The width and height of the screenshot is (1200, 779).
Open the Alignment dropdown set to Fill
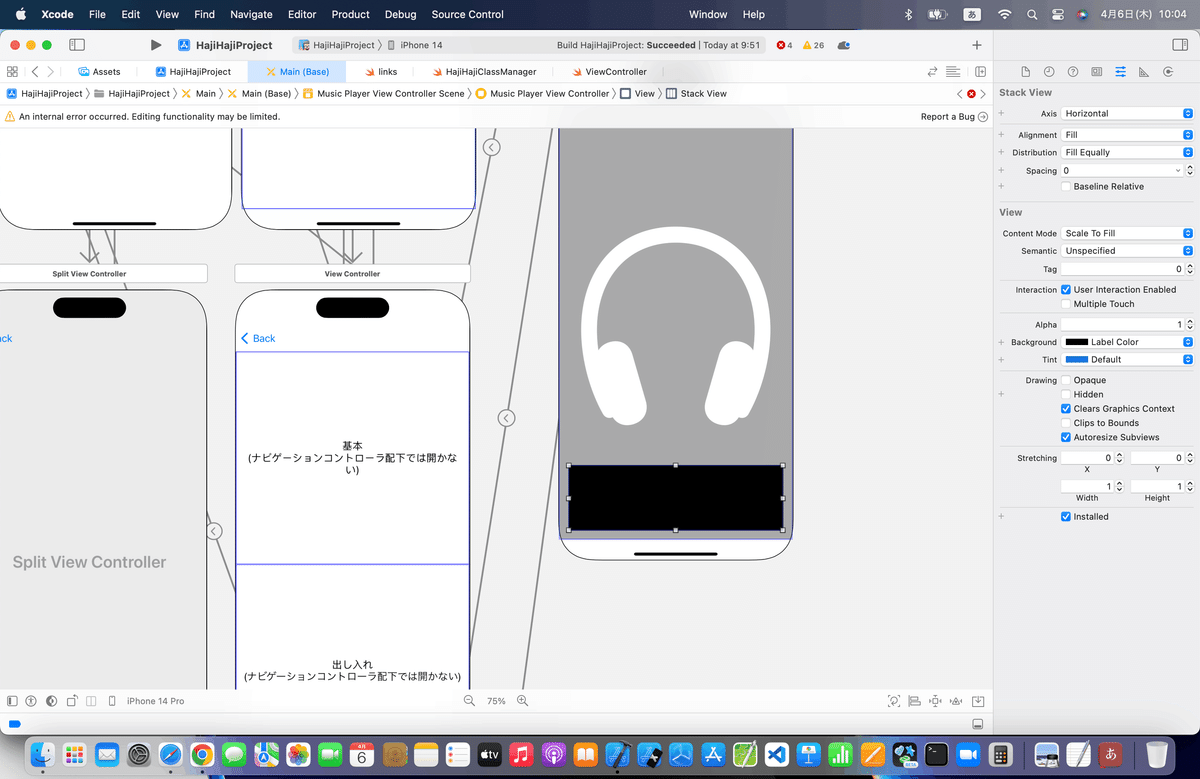(x=1127, y=135)
